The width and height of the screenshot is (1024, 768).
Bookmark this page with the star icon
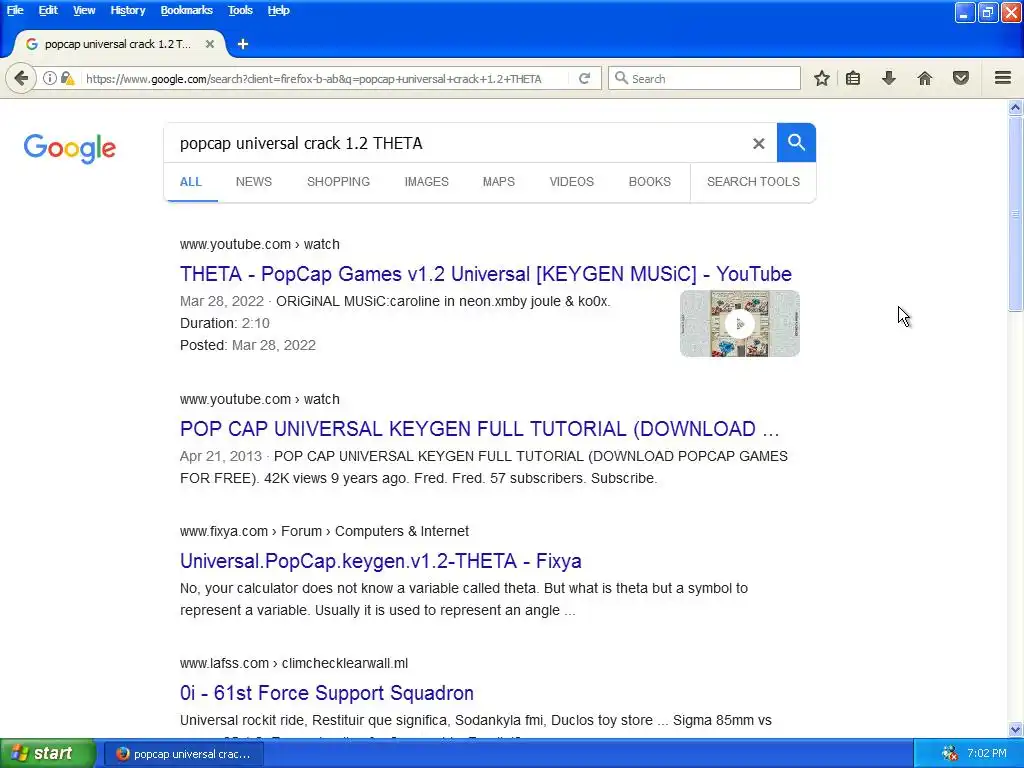point(822,78)
